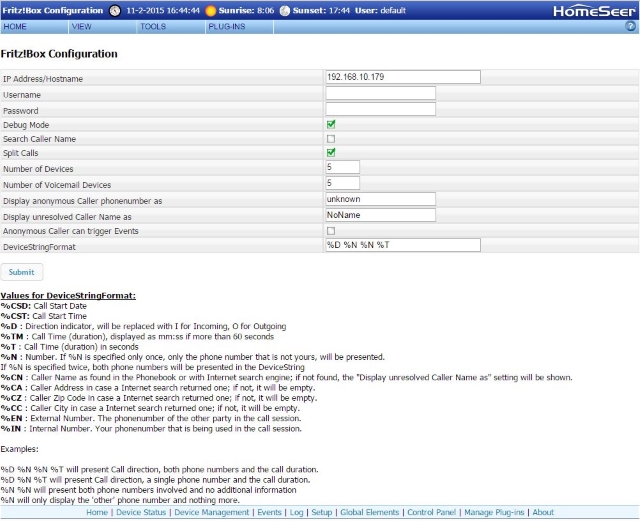Click the Username input field
640x521 pixels.
(x=380, y=93)
